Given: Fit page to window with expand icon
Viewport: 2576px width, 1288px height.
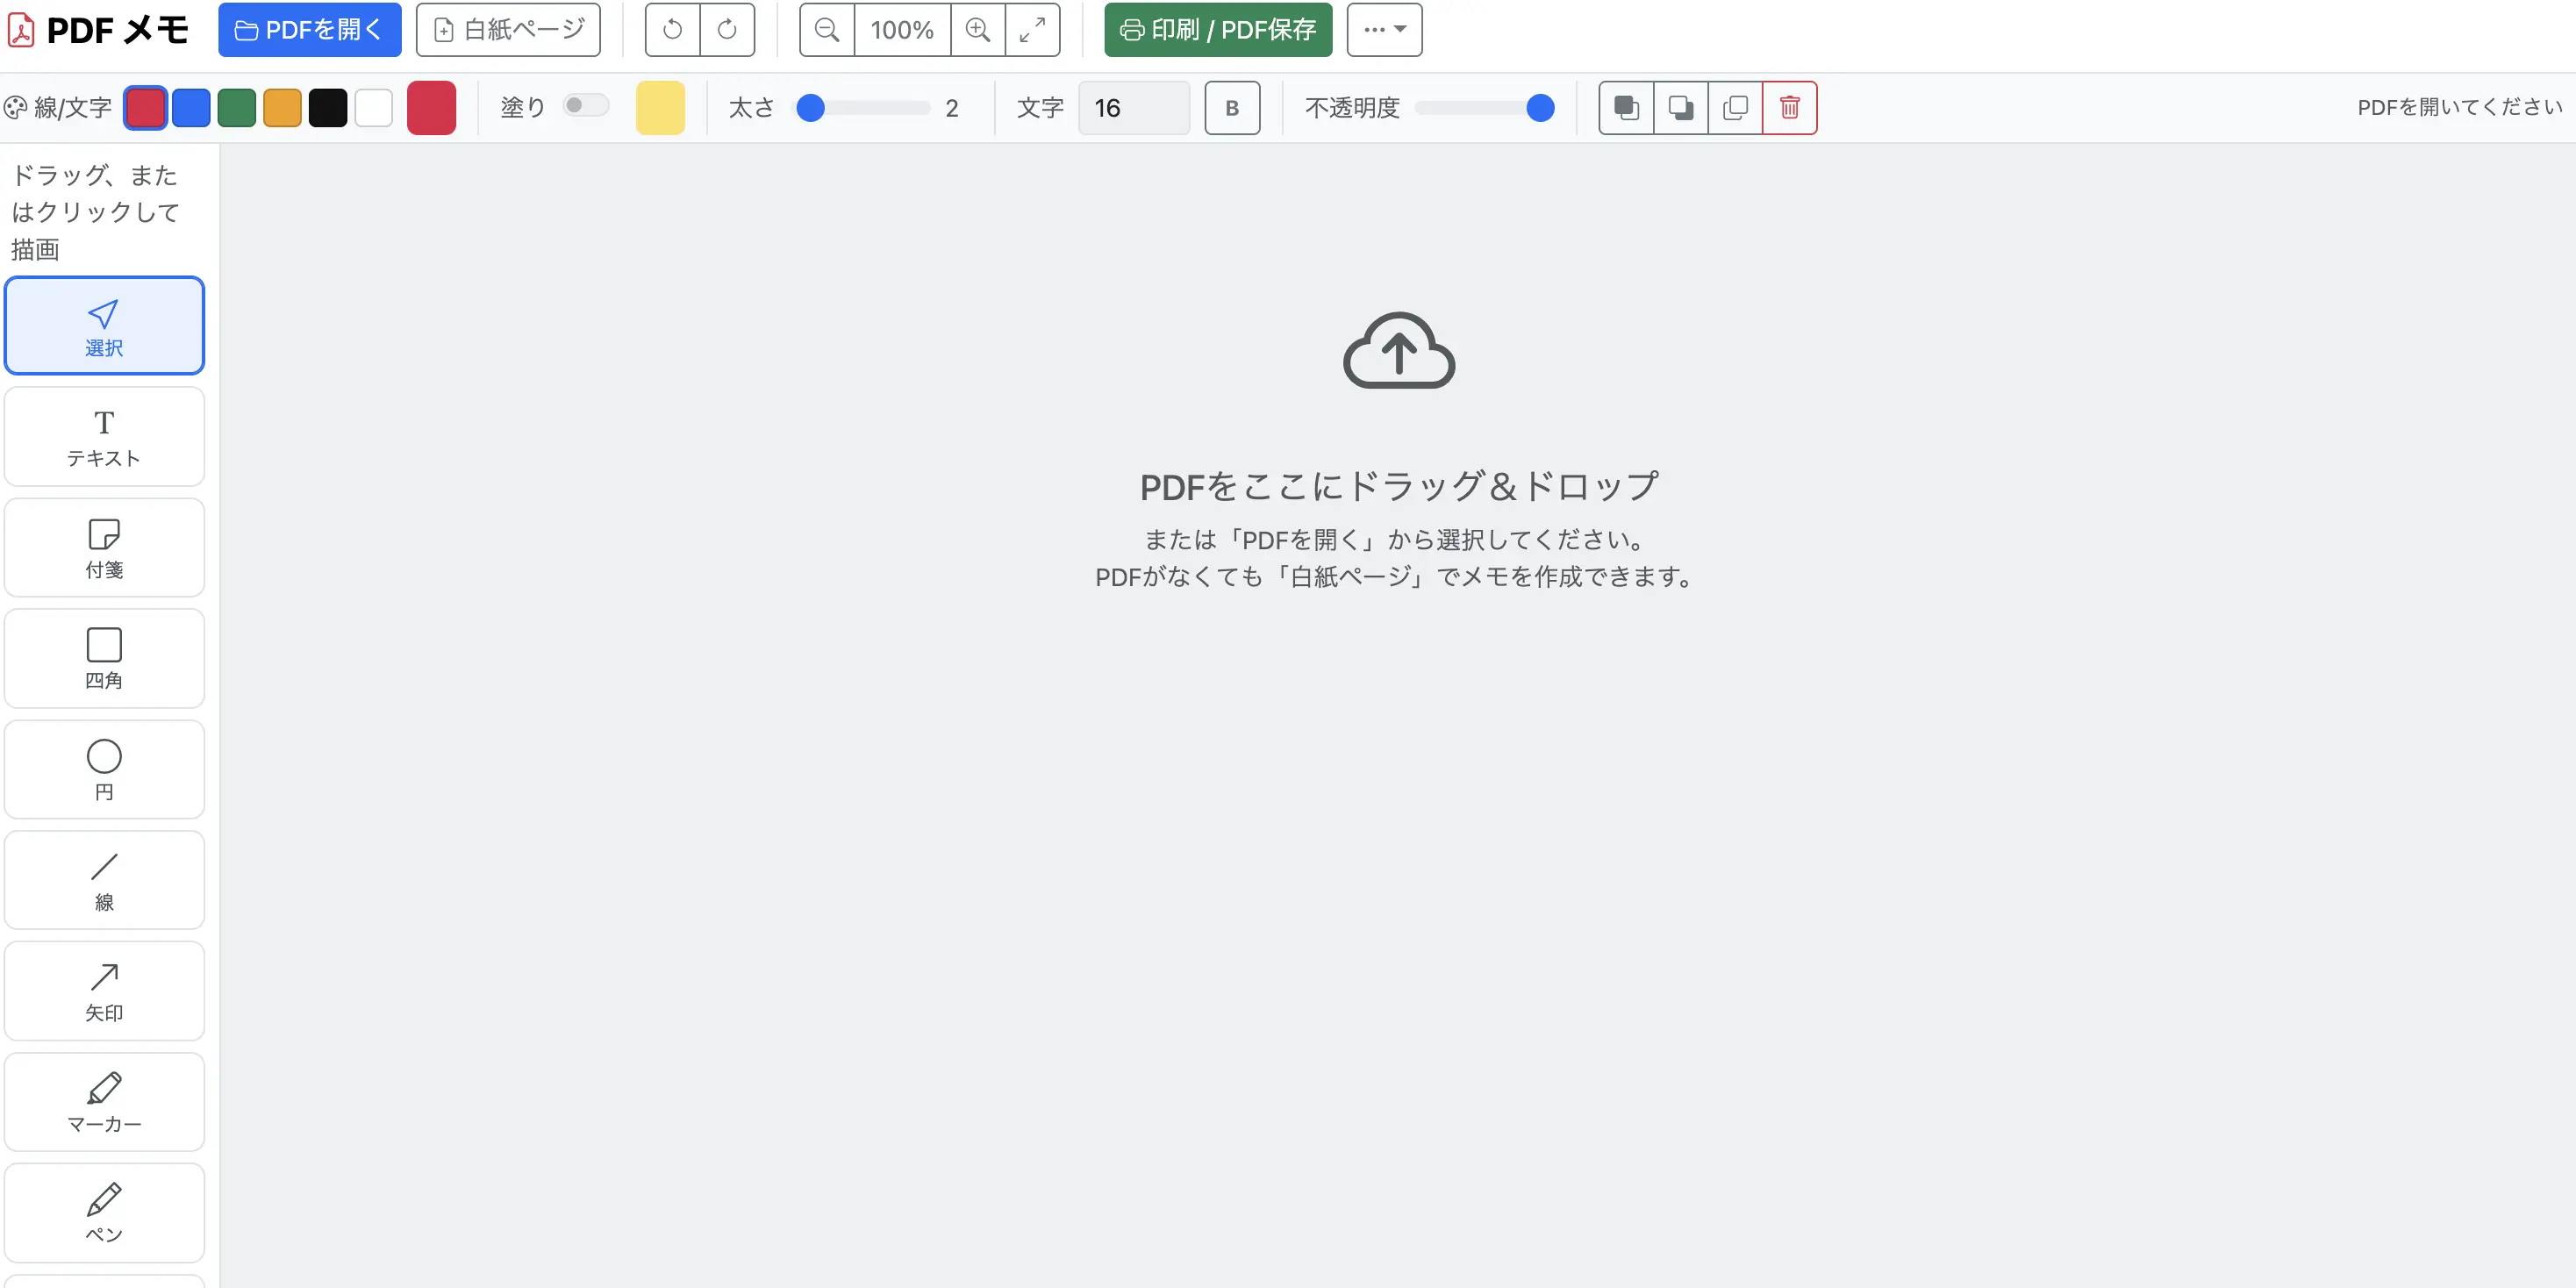Looking at the screenshot, I should tap(1032, 30).
